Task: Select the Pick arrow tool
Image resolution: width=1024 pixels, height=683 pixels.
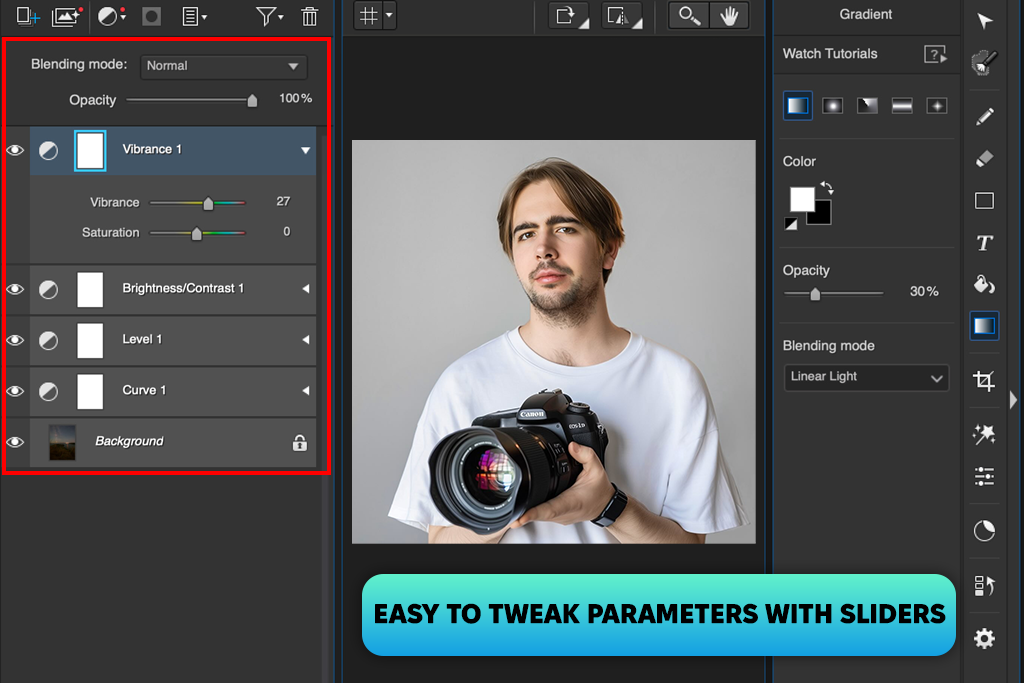Action: [x=985, y=21]
